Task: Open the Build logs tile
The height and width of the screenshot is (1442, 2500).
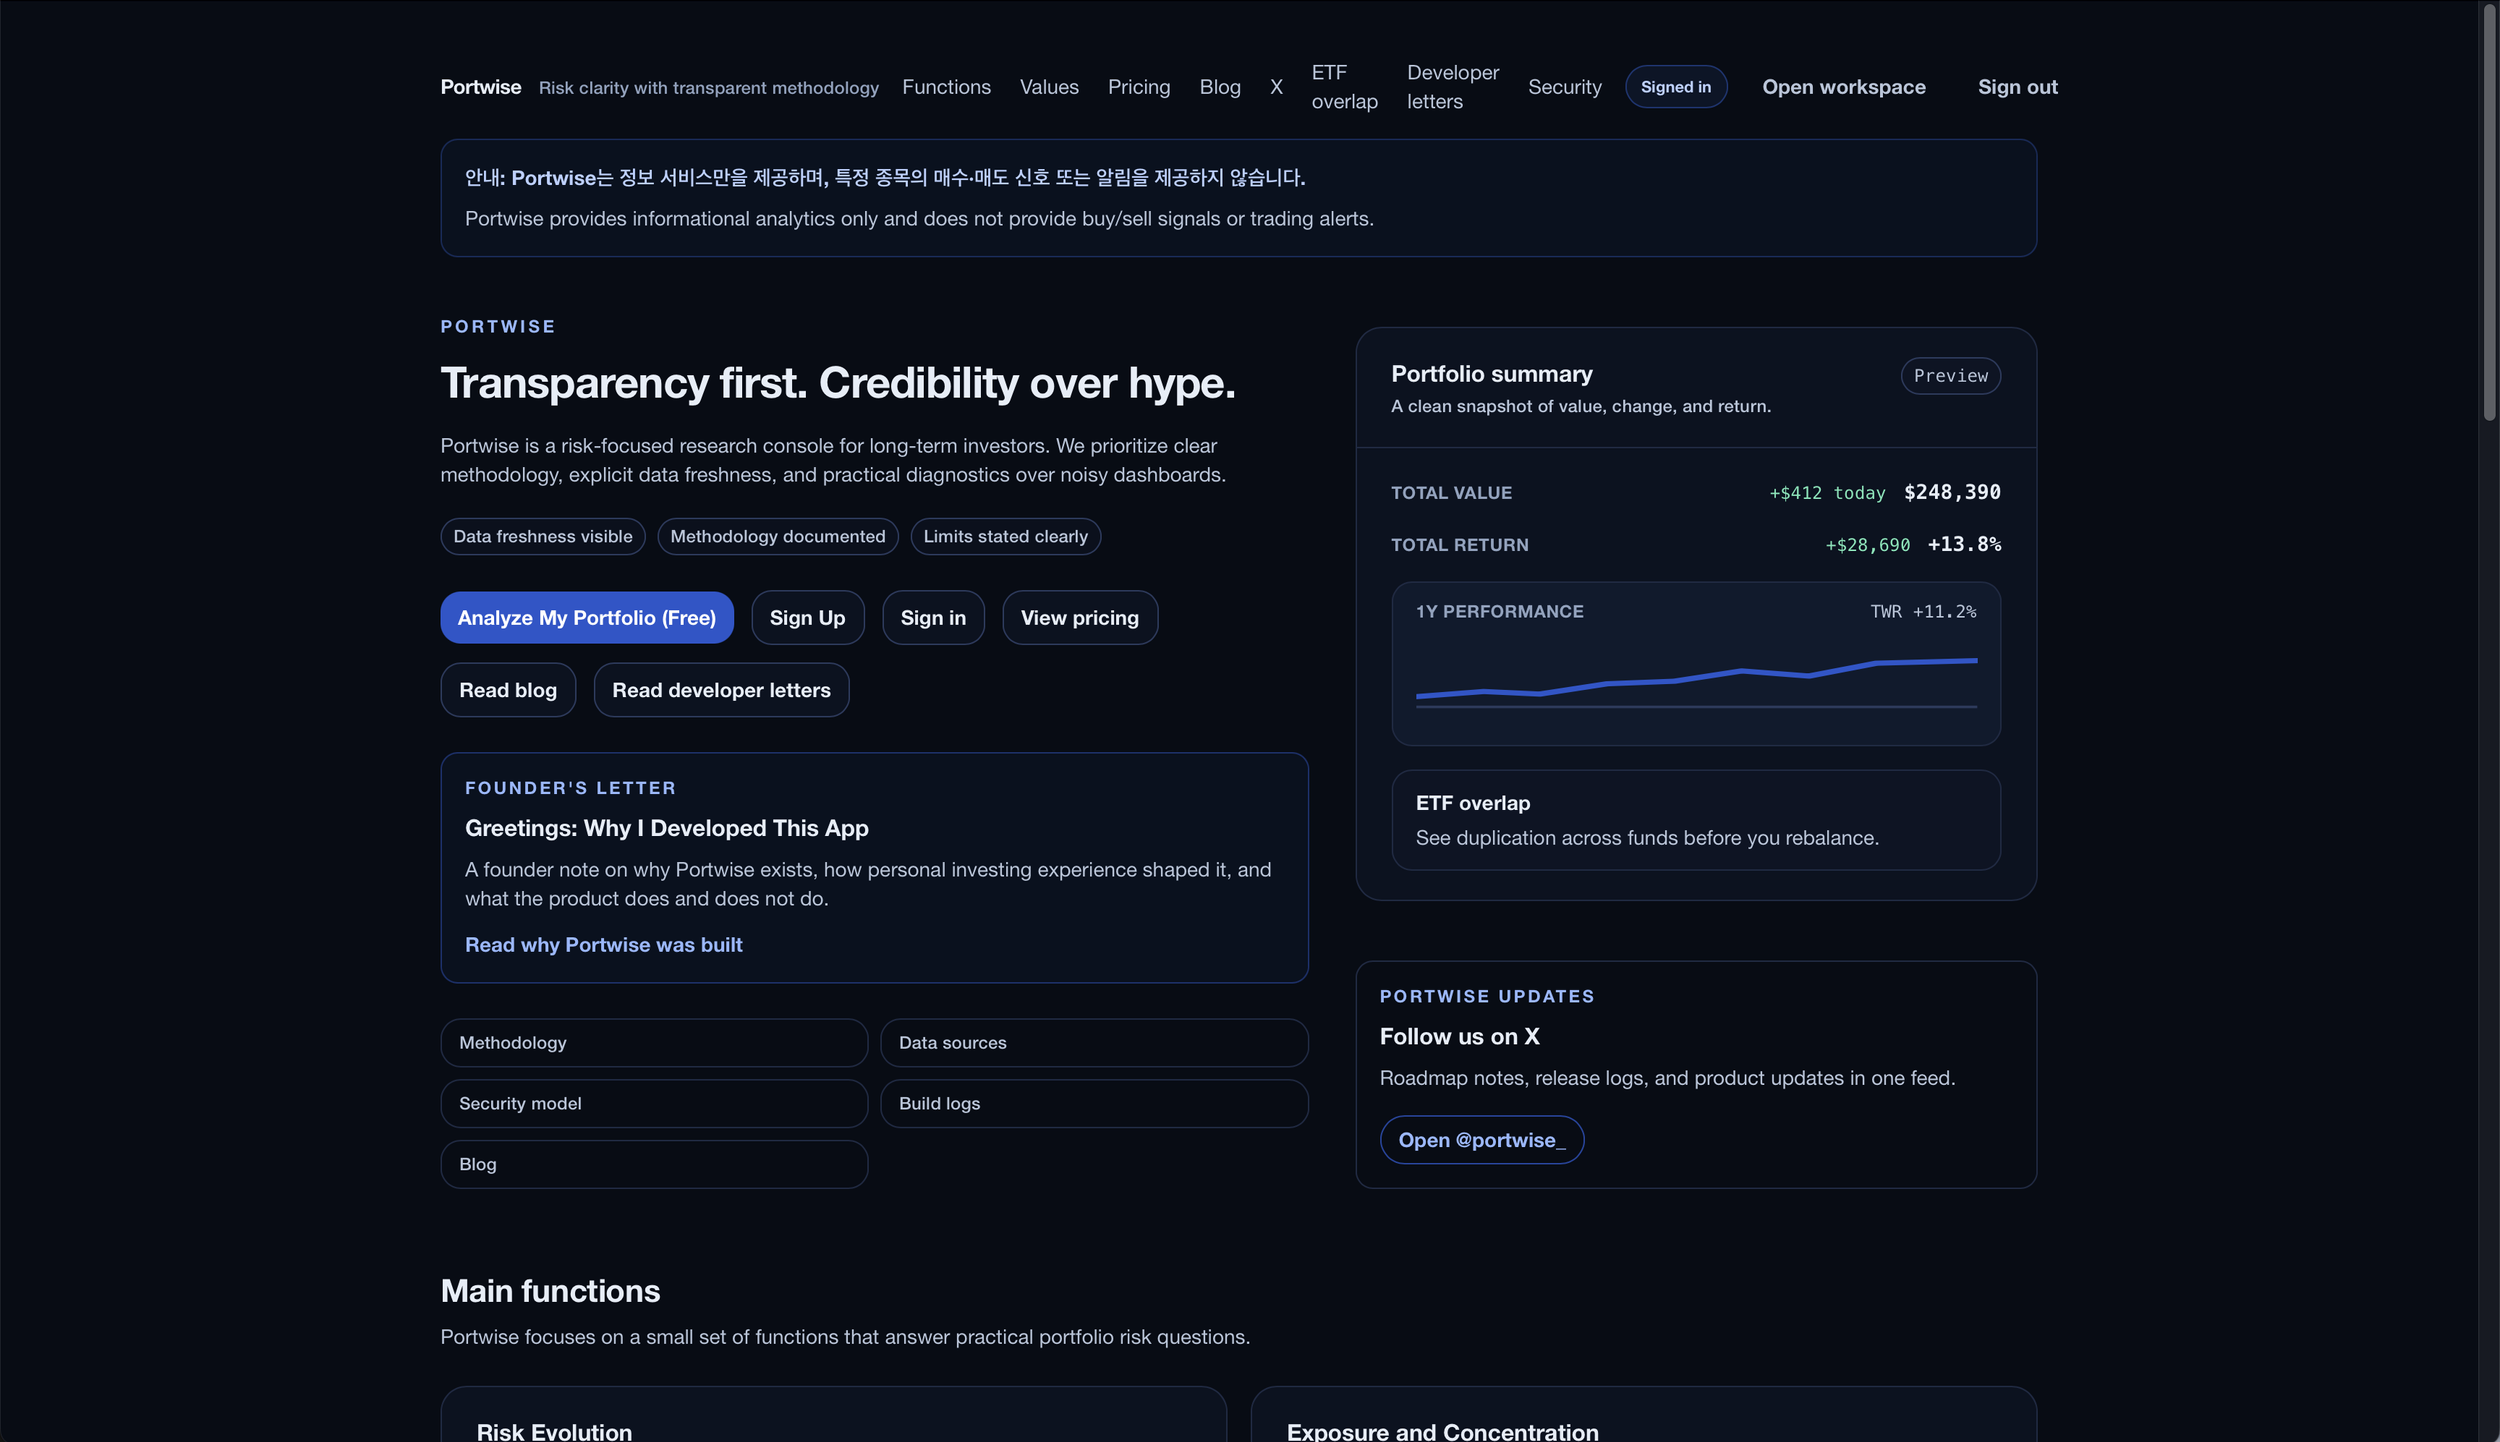Action: [x=1093, y=1103]
